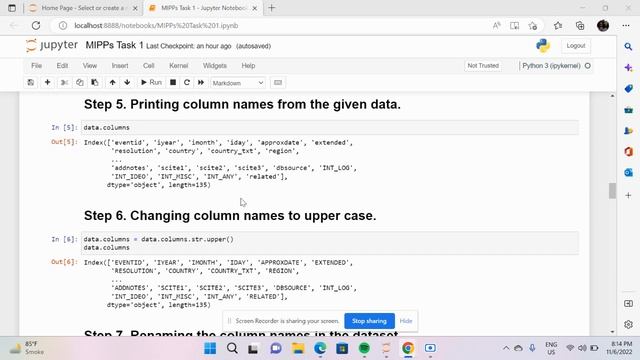Add a sidebar app with plus icon
Viewport: 640px width, 360px height.
[628, 196]
